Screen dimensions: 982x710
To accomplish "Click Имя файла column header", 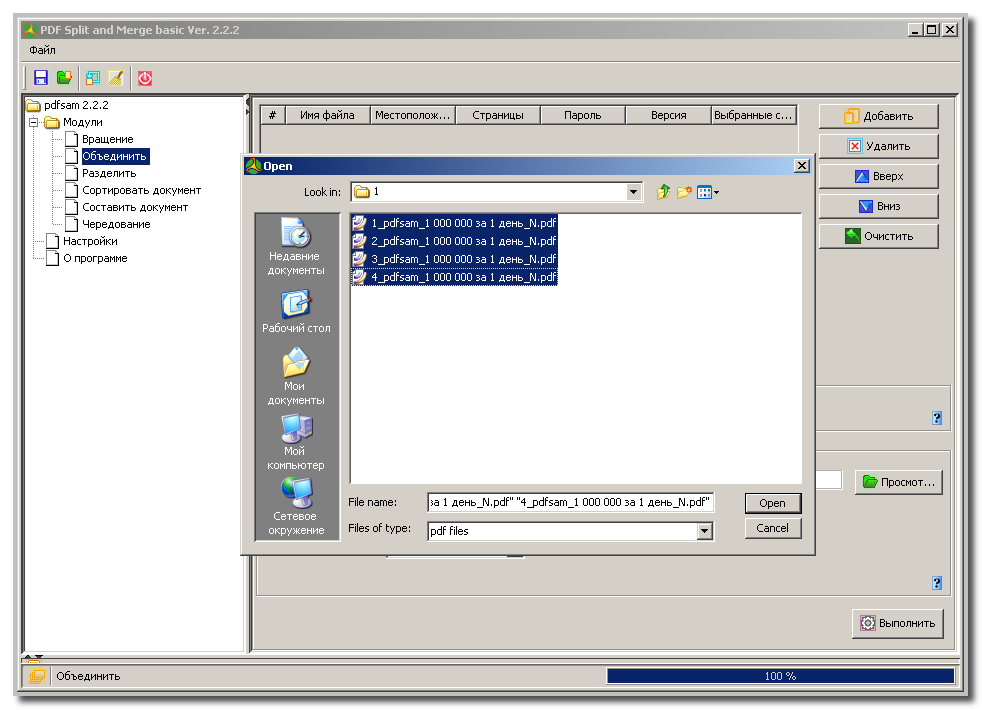I will (x=328, y=115).
